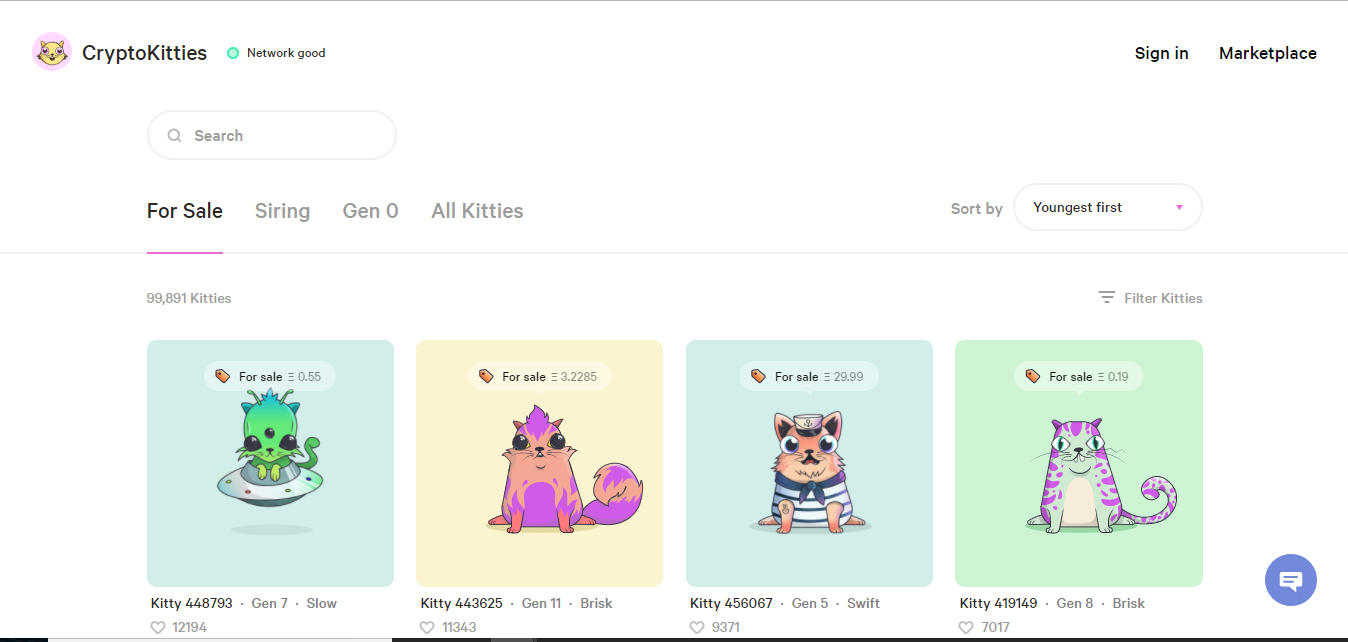
Task: Click the green Network good status dot
Action: [x=233, y=53]
